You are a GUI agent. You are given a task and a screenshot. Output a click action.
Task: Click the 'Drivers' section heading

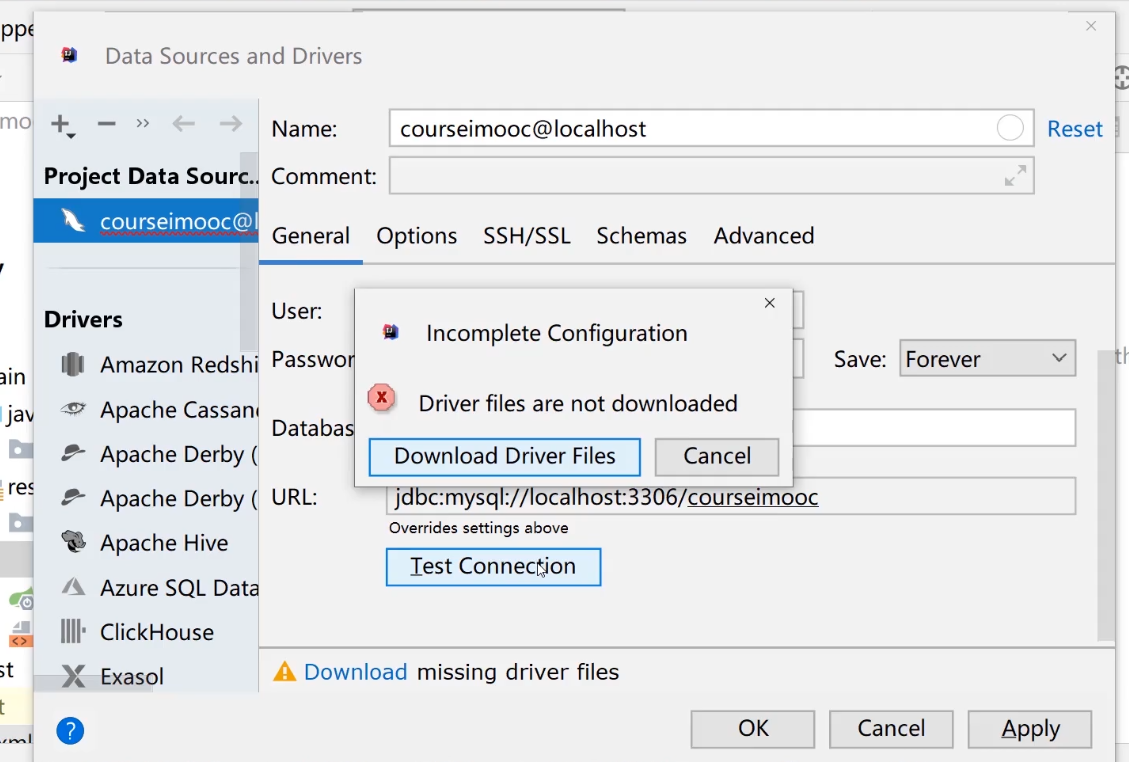point(83,320)
